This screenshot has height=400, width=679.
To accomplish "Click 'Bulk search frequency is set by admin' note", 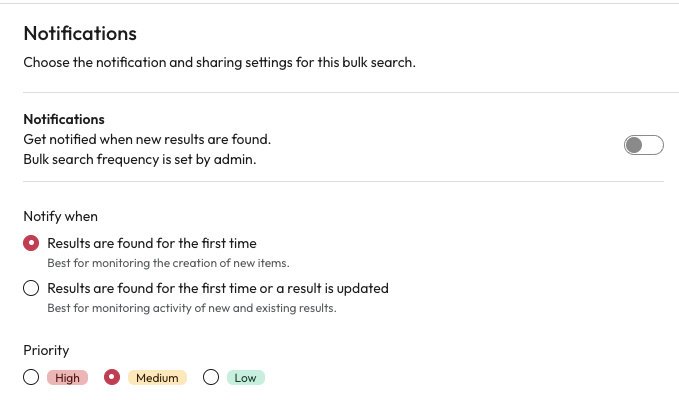I will click(139, 158).
